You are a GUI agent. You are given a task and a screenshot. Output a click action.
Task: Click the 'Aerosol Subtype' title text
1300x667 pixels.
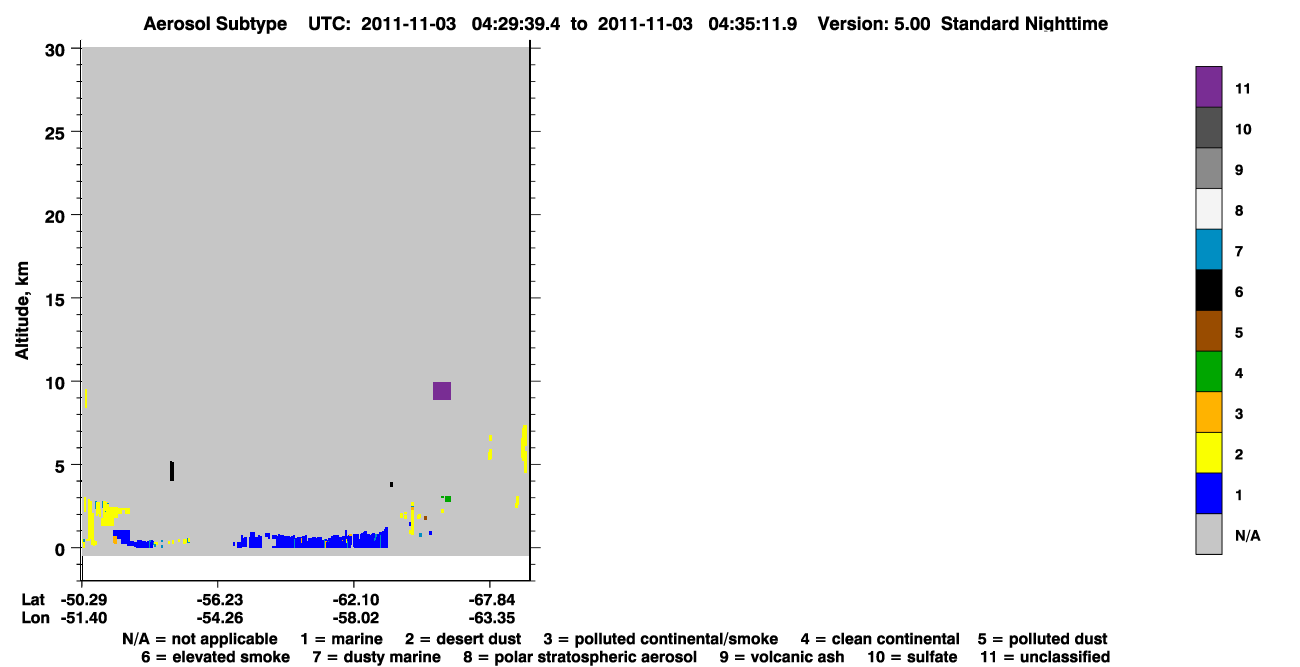[215, 23]
